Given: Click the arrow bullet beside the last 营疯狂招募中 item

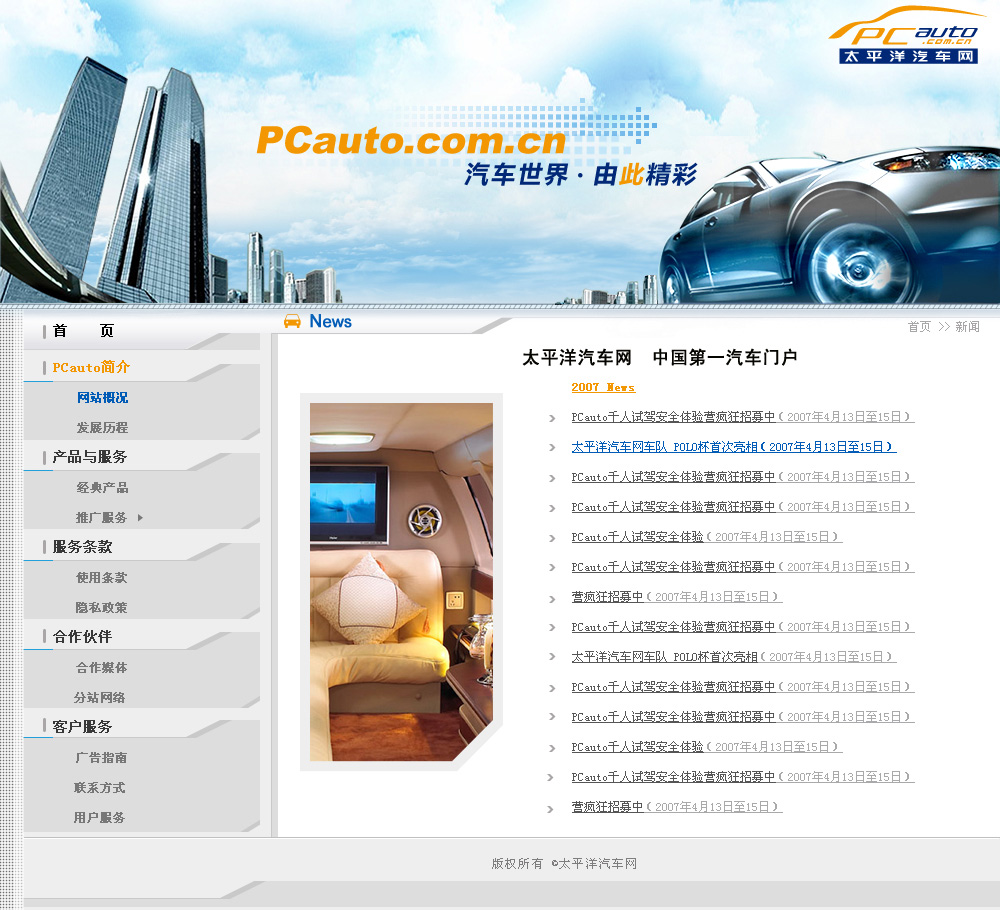Looking at the screenshot, I should coord(550,809).
